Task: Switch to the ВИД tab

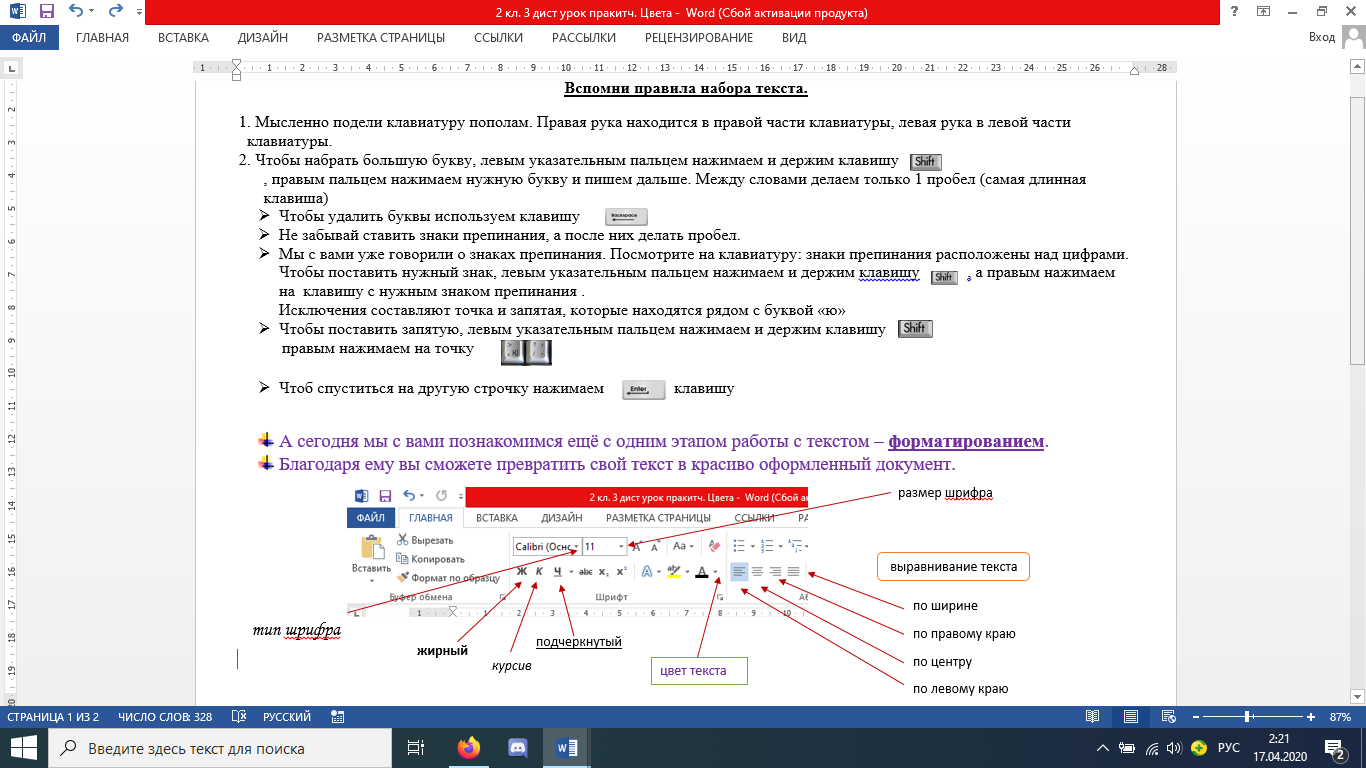Action: [794, 38]
